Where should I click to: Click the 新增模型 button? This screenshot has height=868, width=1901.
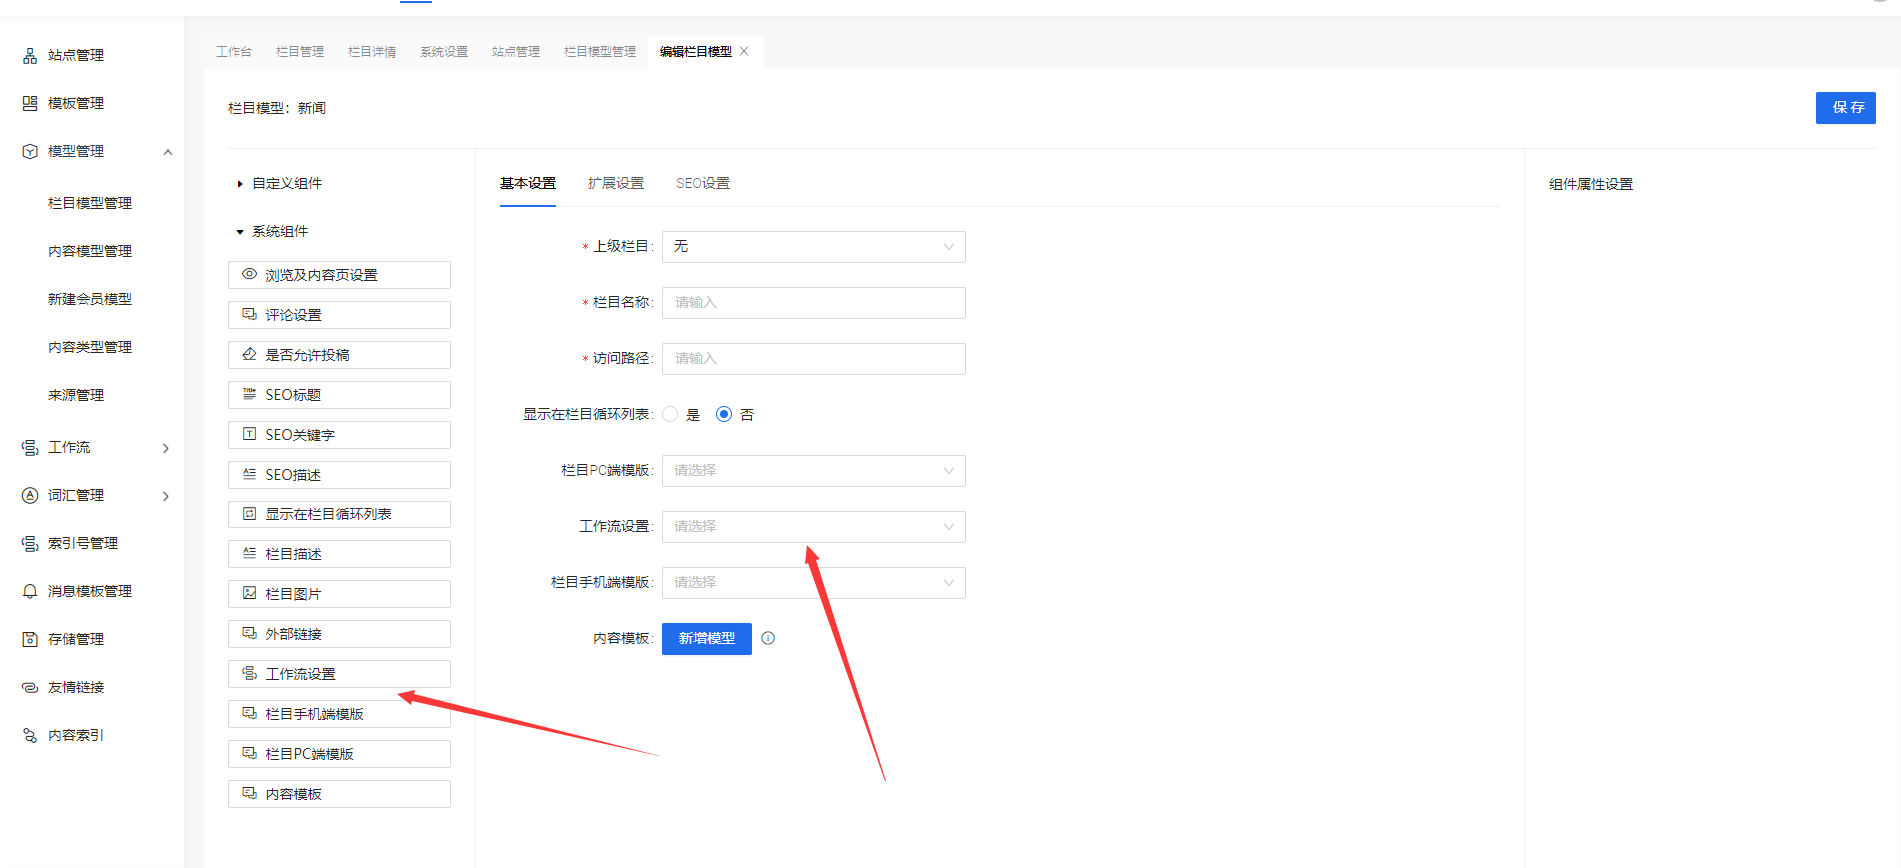(707, 639)
